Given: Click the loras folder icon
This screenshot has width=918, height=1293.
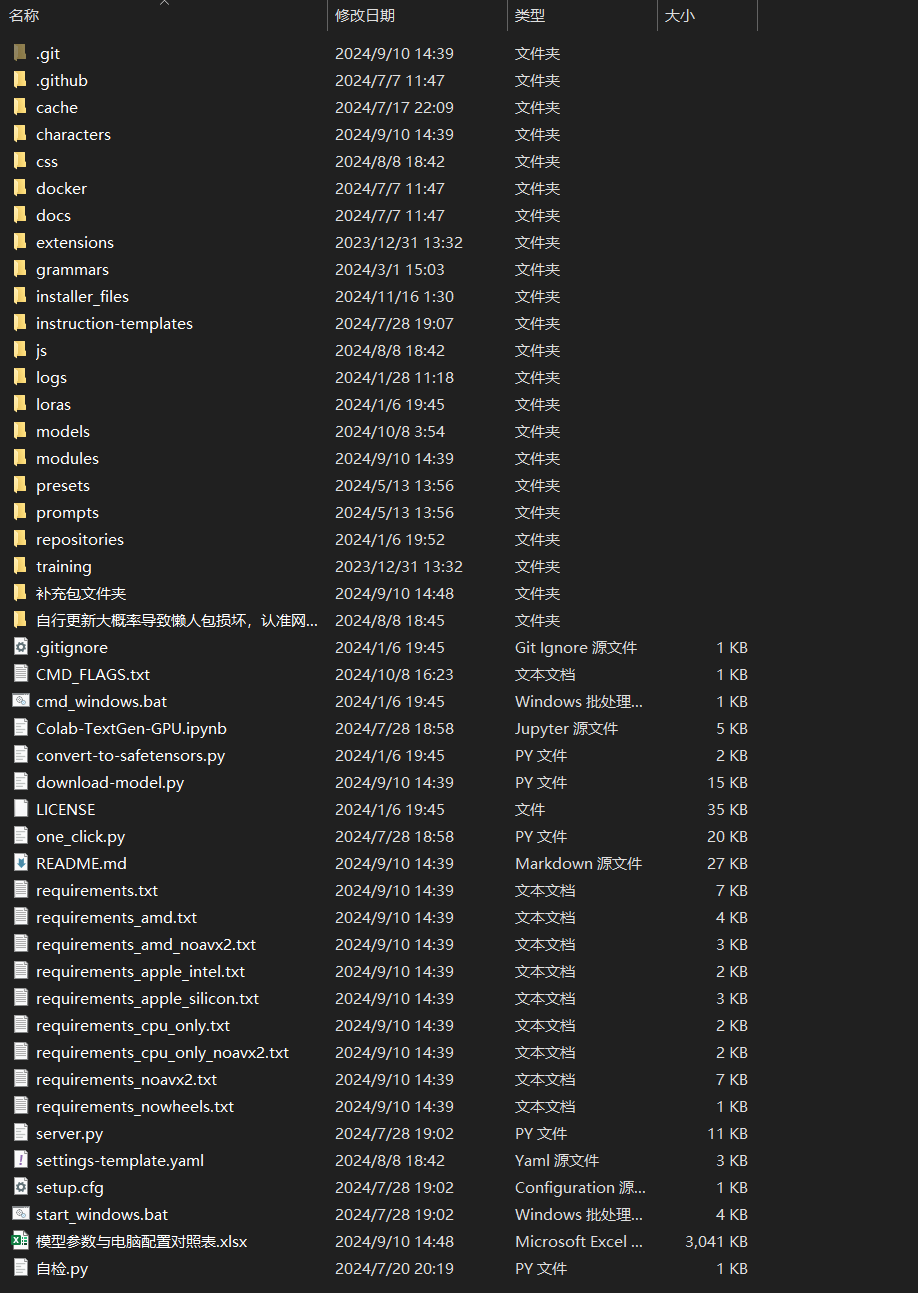Looking at the screenshot, I should tap(20, 404).
